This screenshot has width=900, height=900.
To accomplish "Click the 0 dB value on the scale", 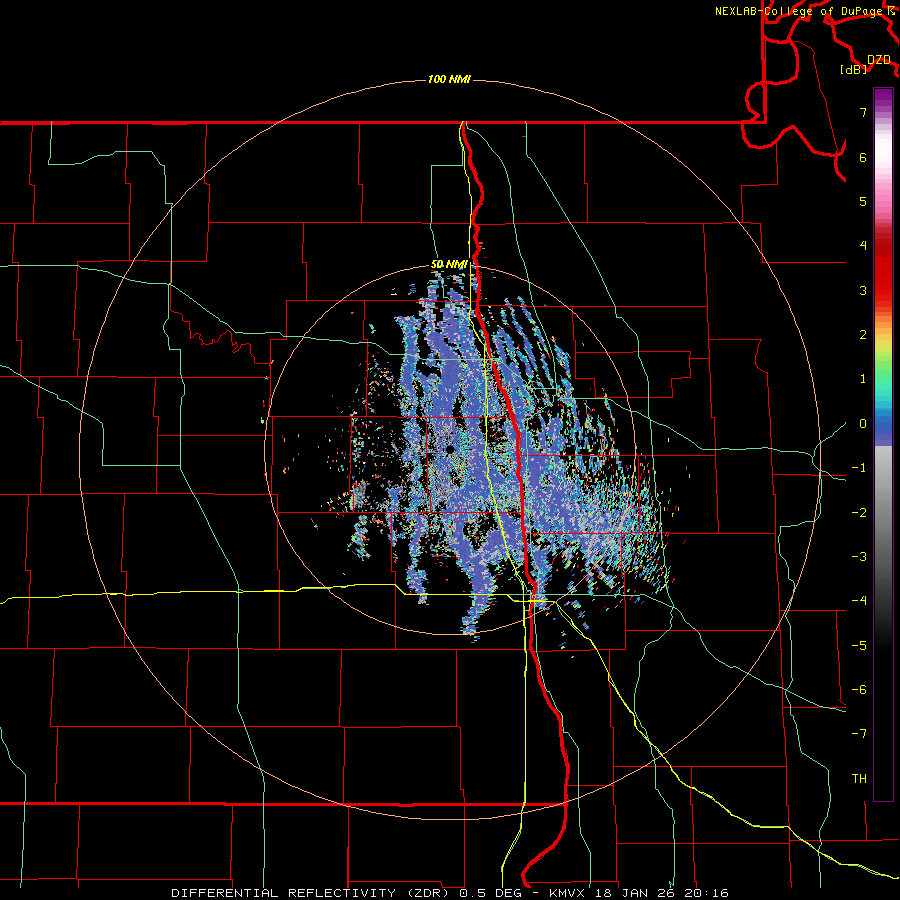I will click(863, 424).
